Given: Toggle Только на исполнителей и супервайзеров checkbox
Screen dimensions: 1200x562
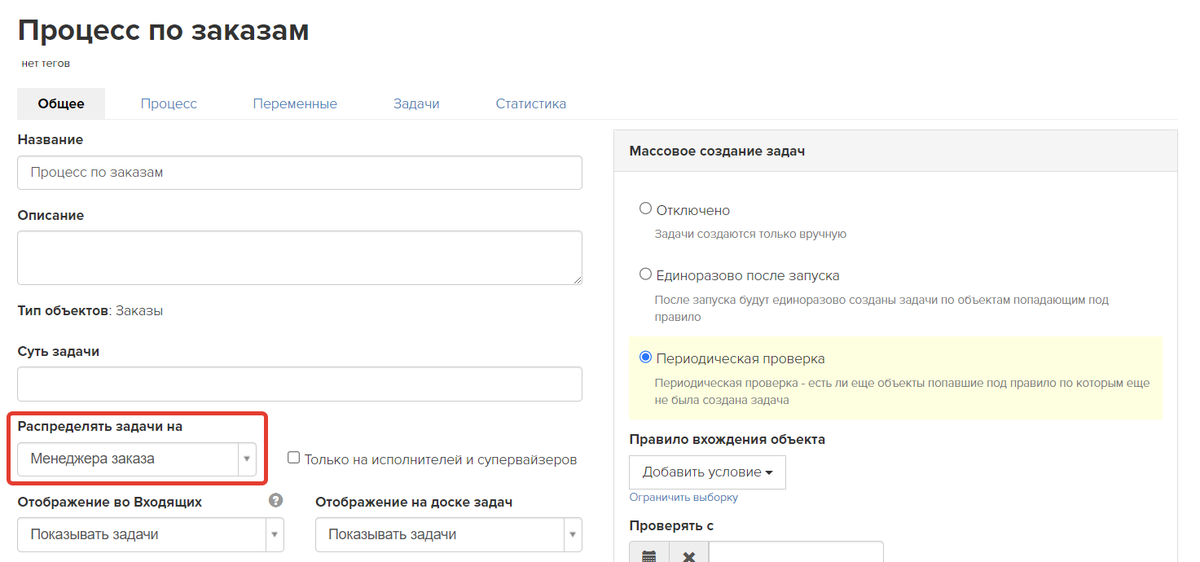Looking at the screenshot, I should pyautogui.click(x=294, y=458).
